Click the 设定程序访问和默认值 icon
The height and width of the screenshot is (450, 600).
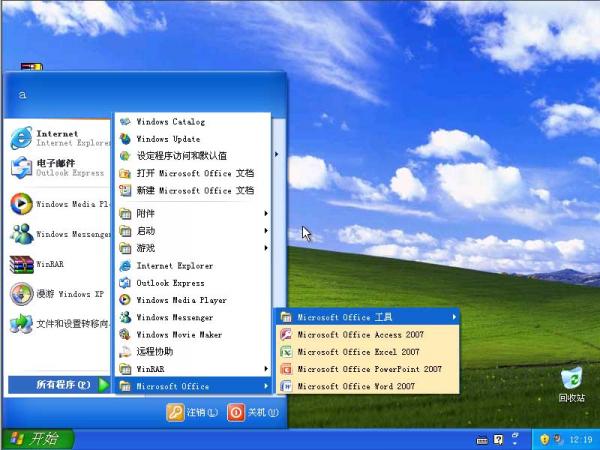[x=125, y=156]
